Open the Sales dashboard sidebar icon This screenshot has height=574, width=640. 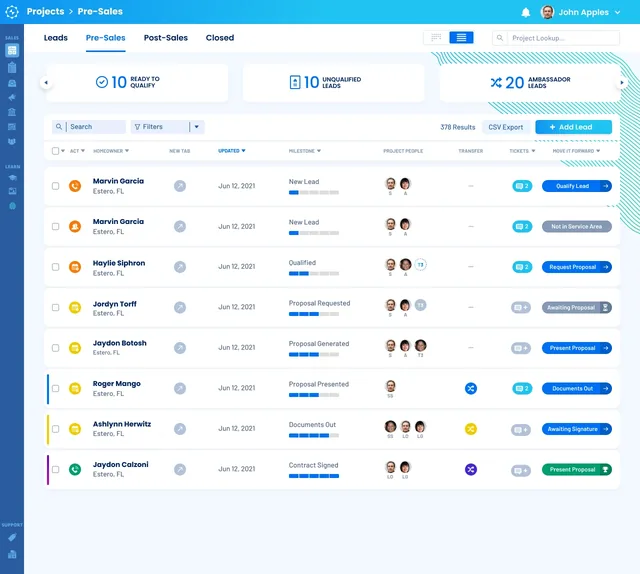pos(12,51)
